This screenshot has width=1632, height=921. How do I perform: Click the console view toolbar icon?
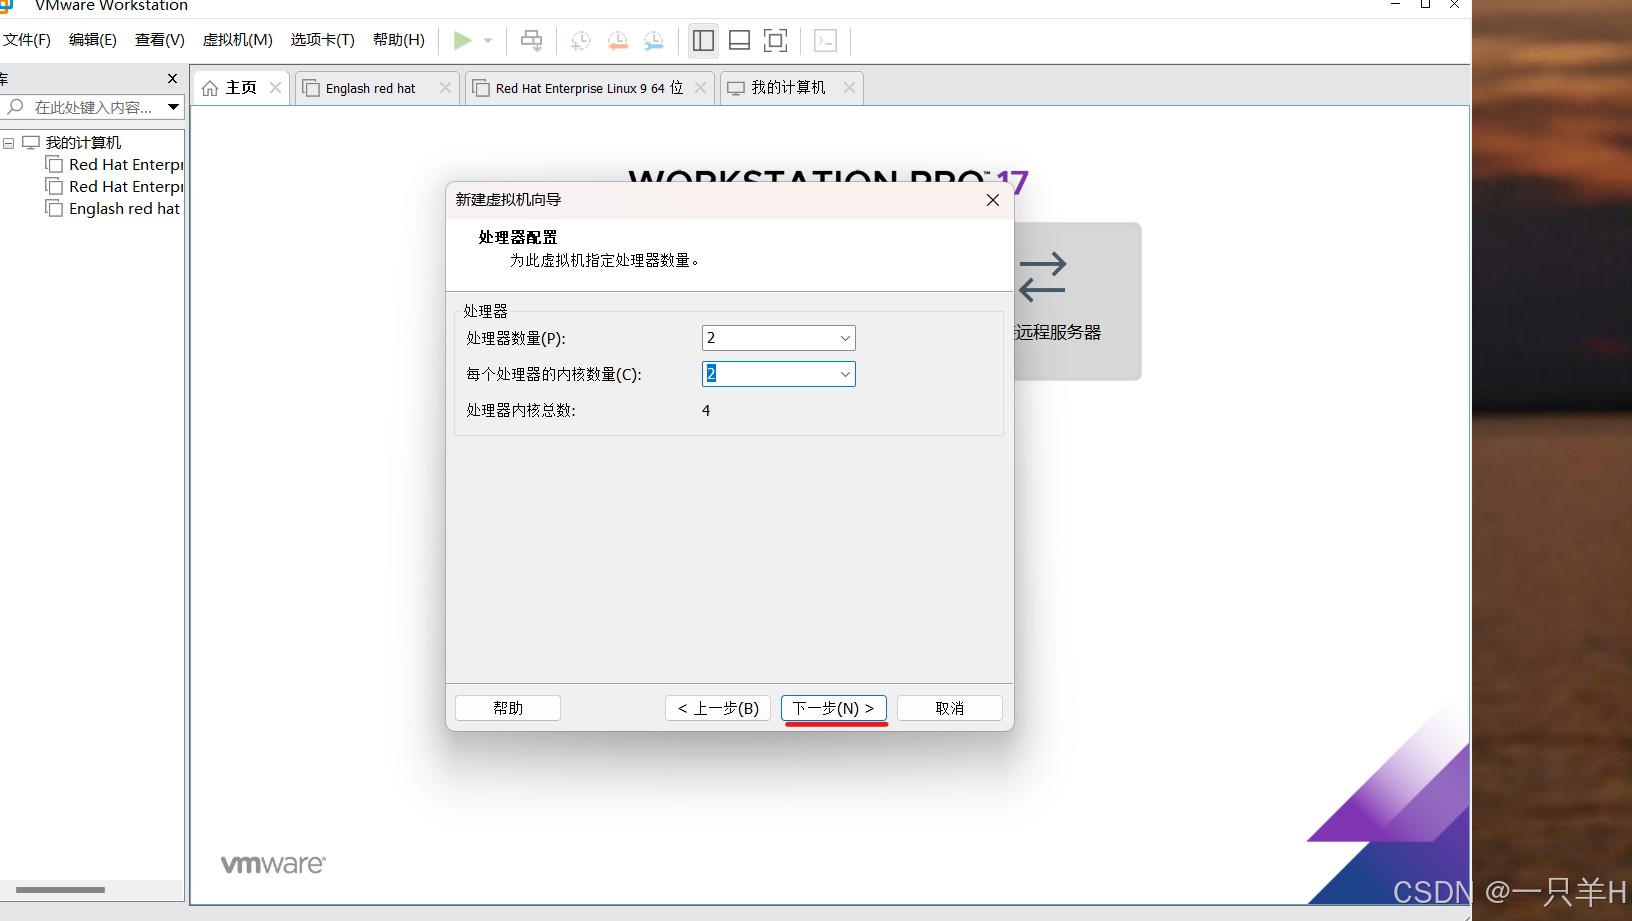tap(825, 41)
